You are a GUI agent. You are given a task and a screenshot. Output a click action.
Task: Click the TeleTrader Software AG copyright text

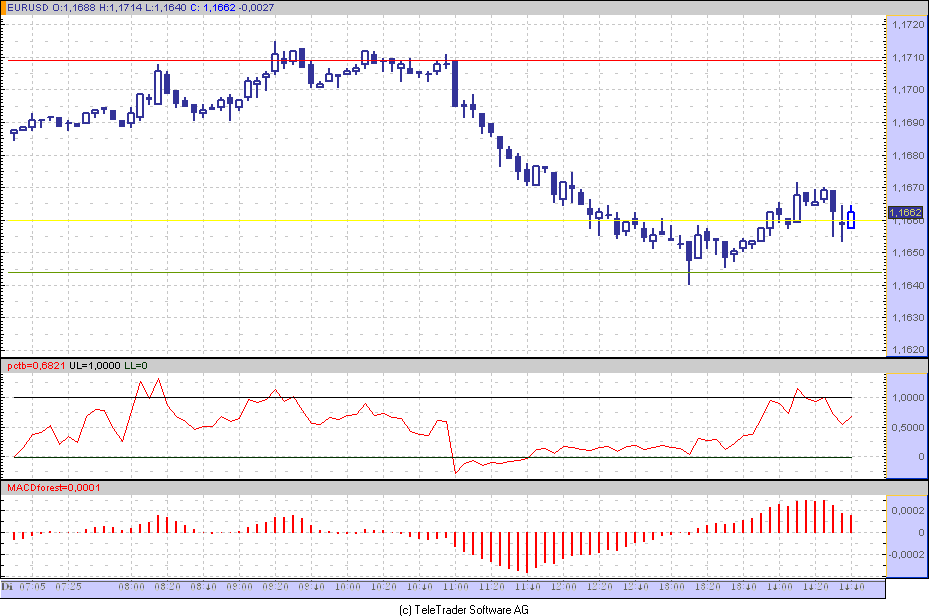point(464,609)
